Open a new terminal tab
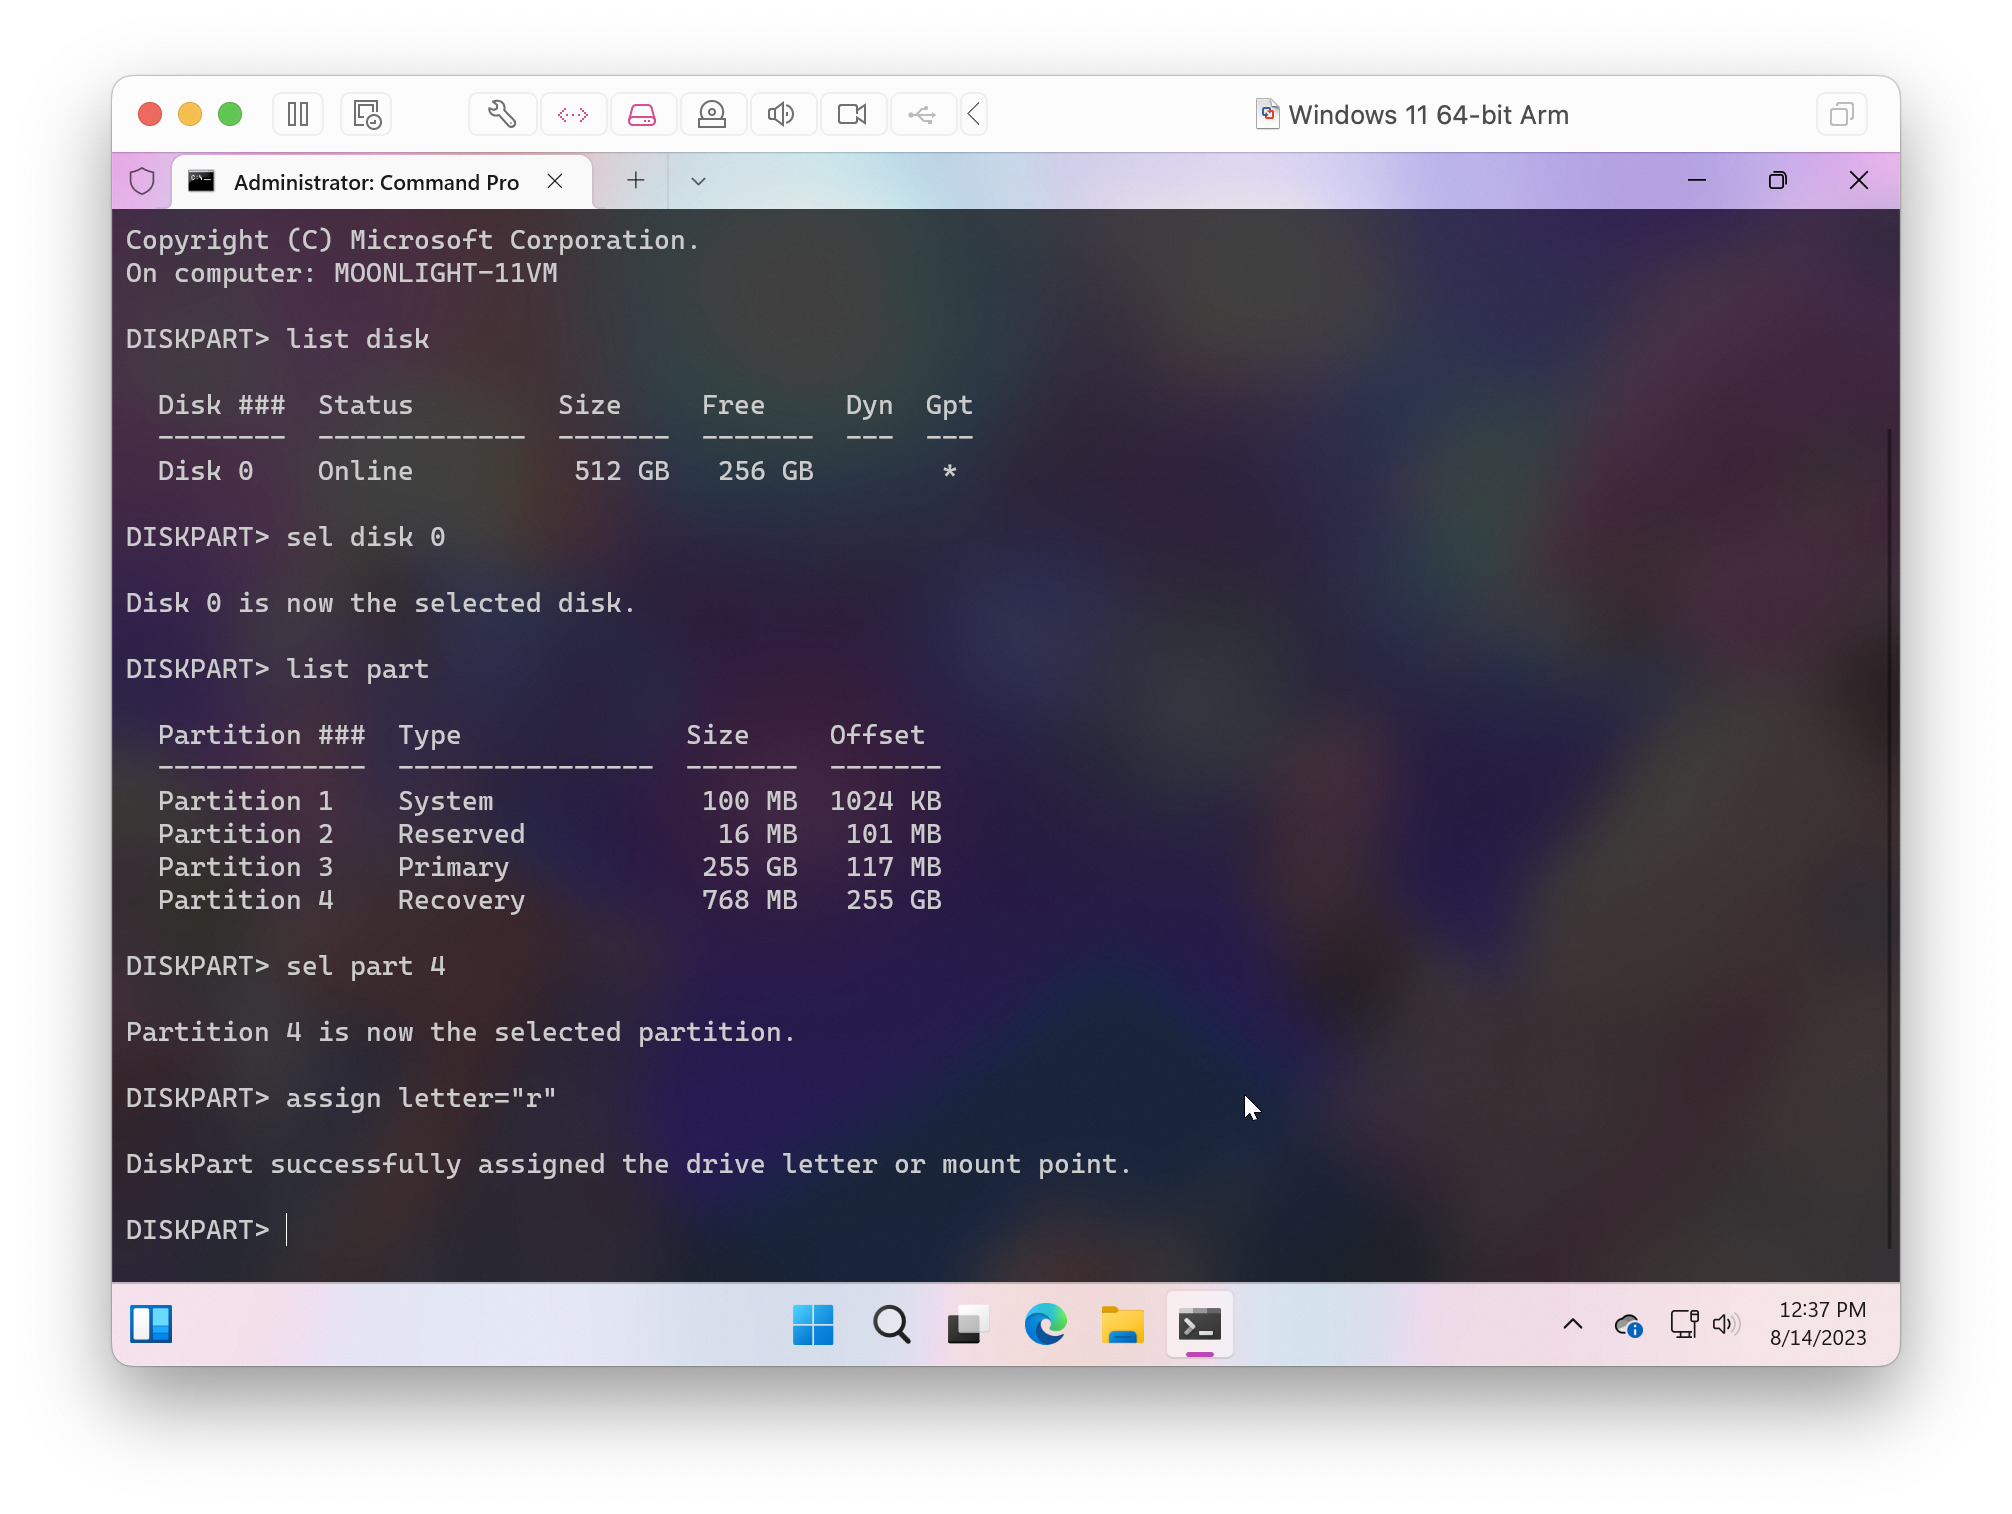Image resolution: width=2012 pixels, height=1514 pixels. tap(635, 181)
